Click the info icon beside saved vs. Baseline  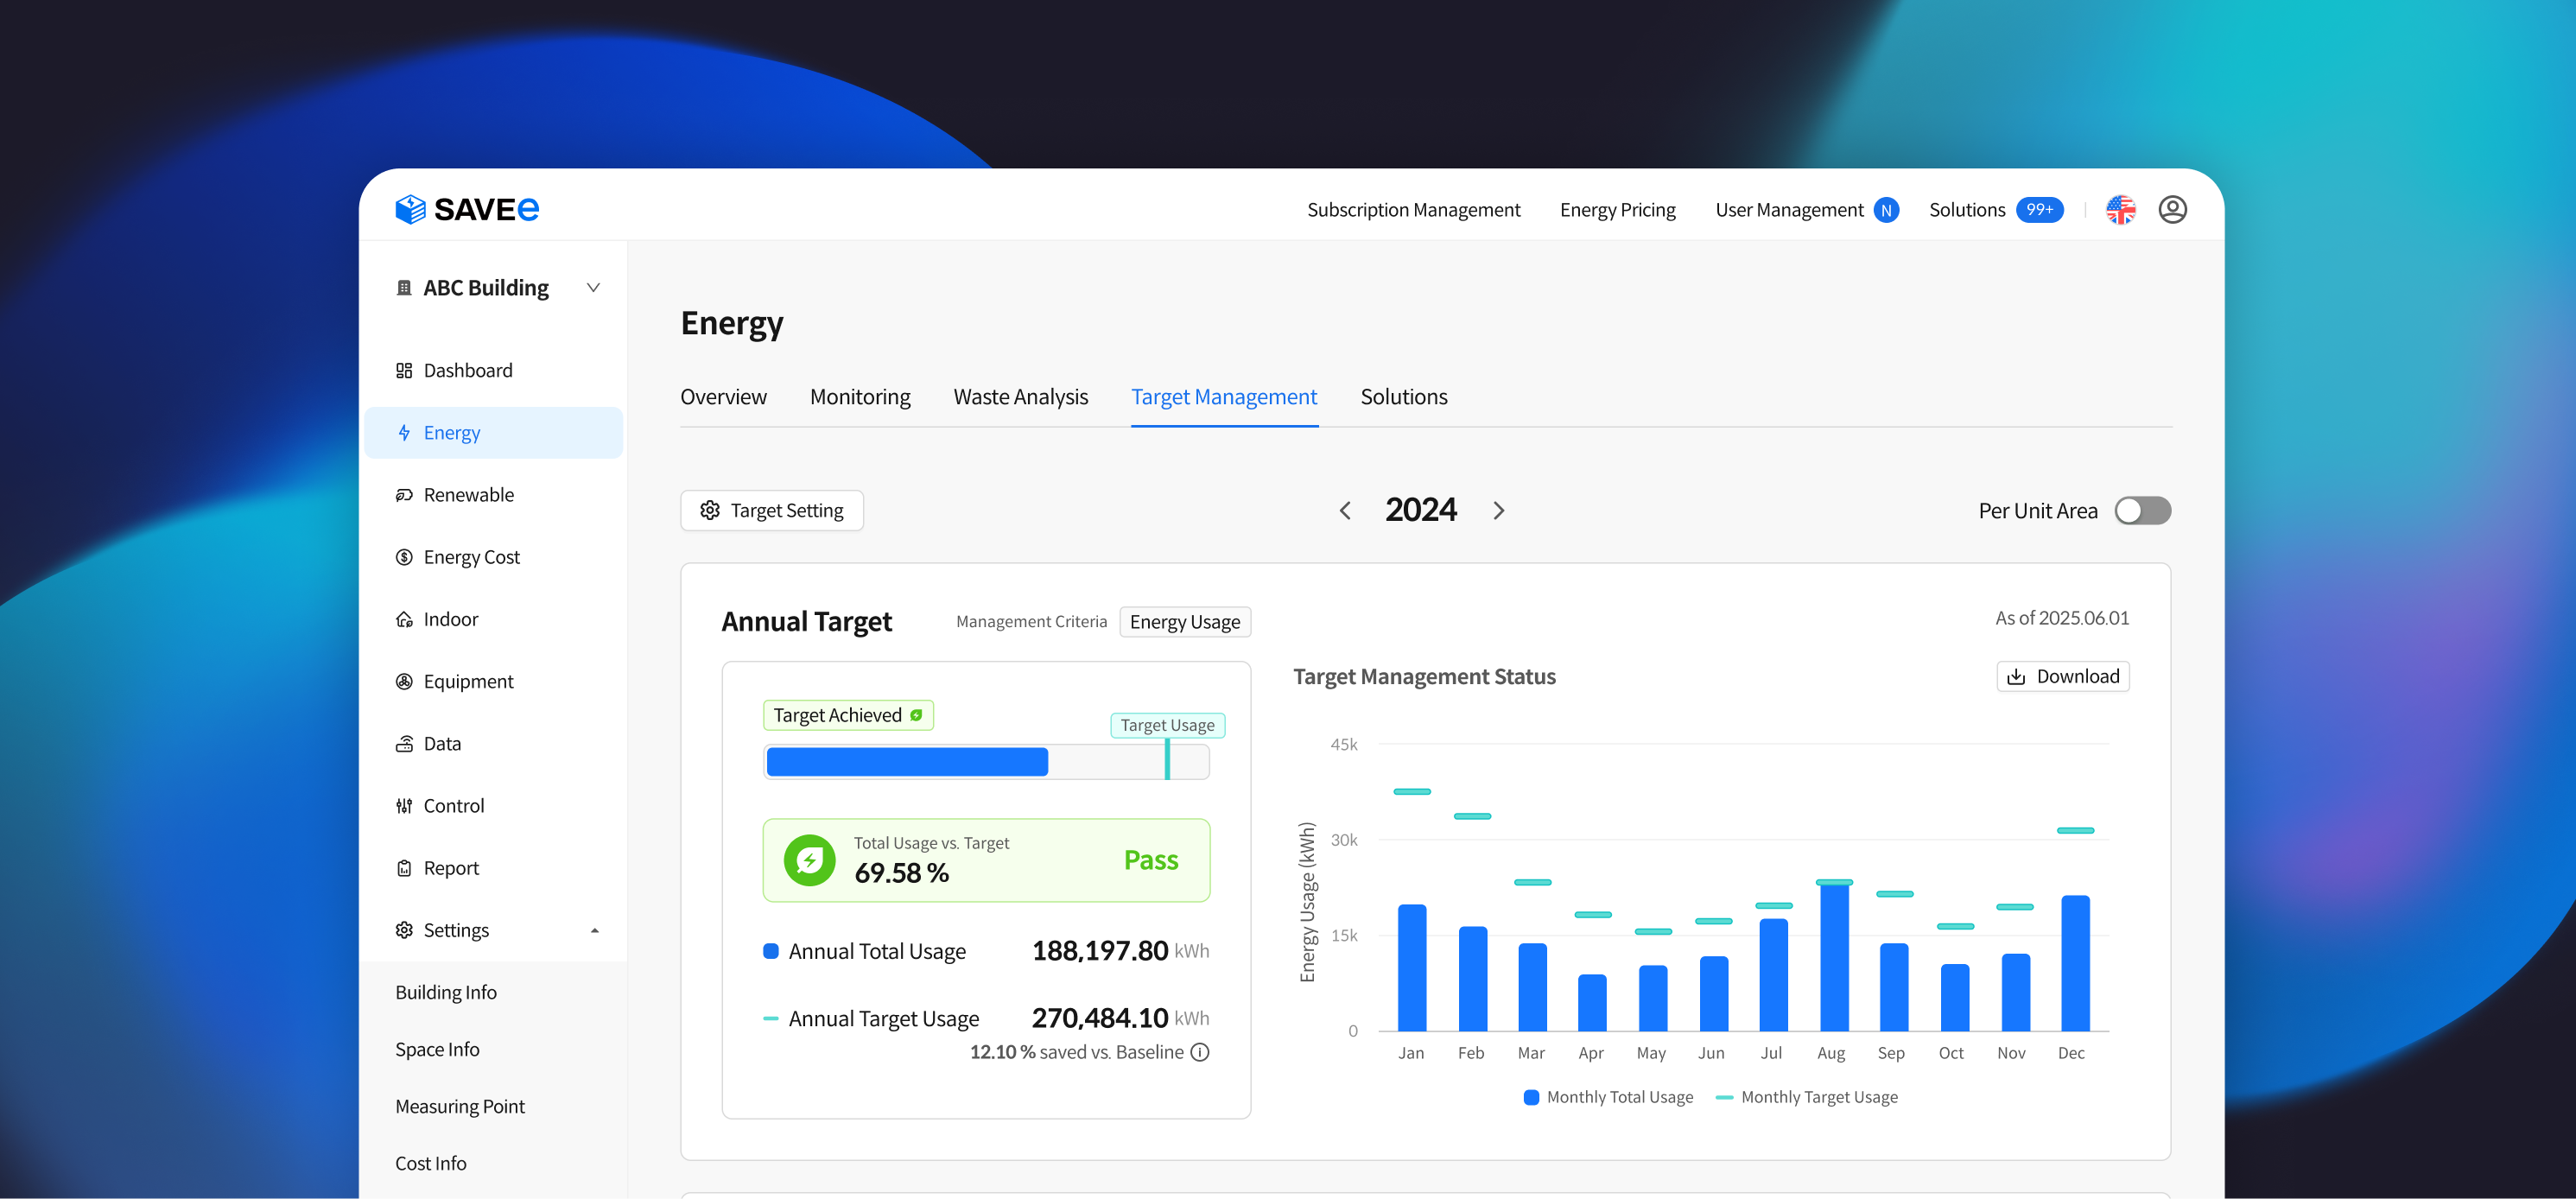[x=1200, y=1052]
